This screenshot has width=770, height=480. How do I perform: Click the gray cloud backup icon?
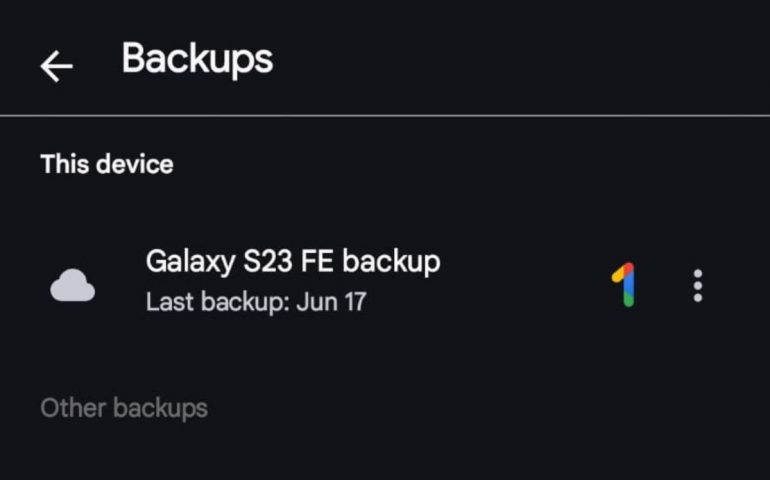(x=73, y=287)
